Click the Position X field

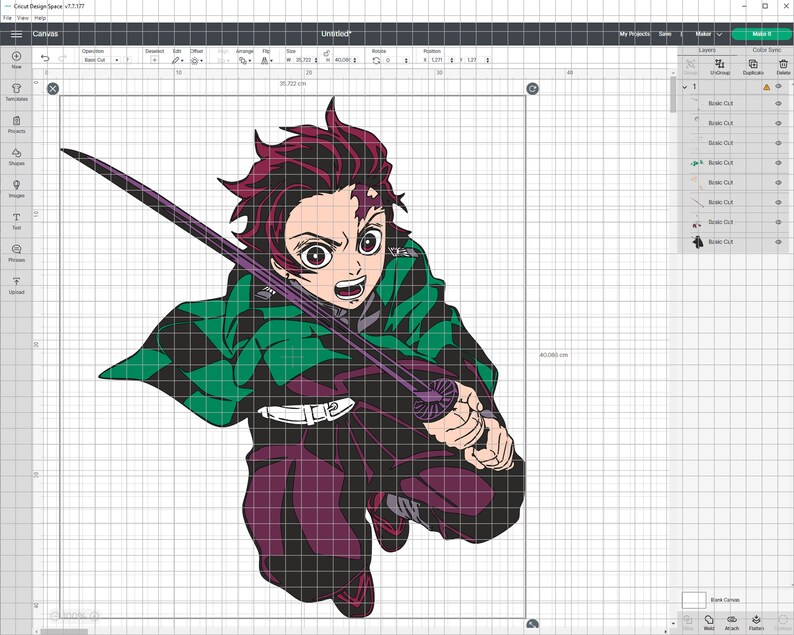pos(441,60)
